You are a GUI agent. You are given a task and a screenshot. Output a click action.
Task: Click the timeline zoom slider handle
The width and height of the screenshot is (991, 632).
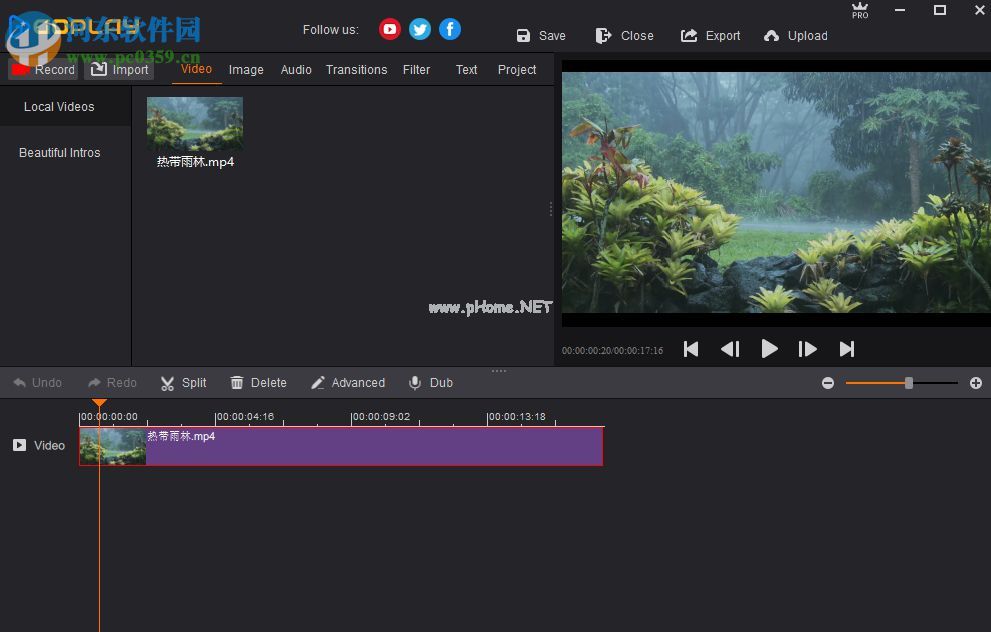909,383
